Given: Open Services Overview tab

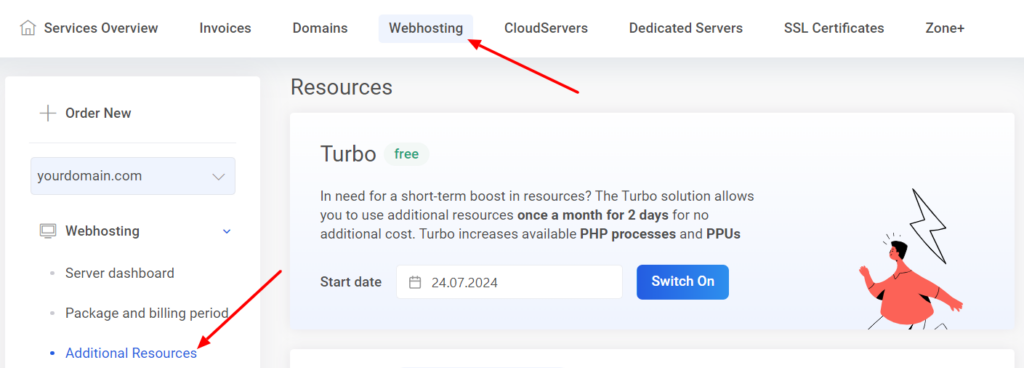Looking at the screenshot, I should [x=101, y=28].
